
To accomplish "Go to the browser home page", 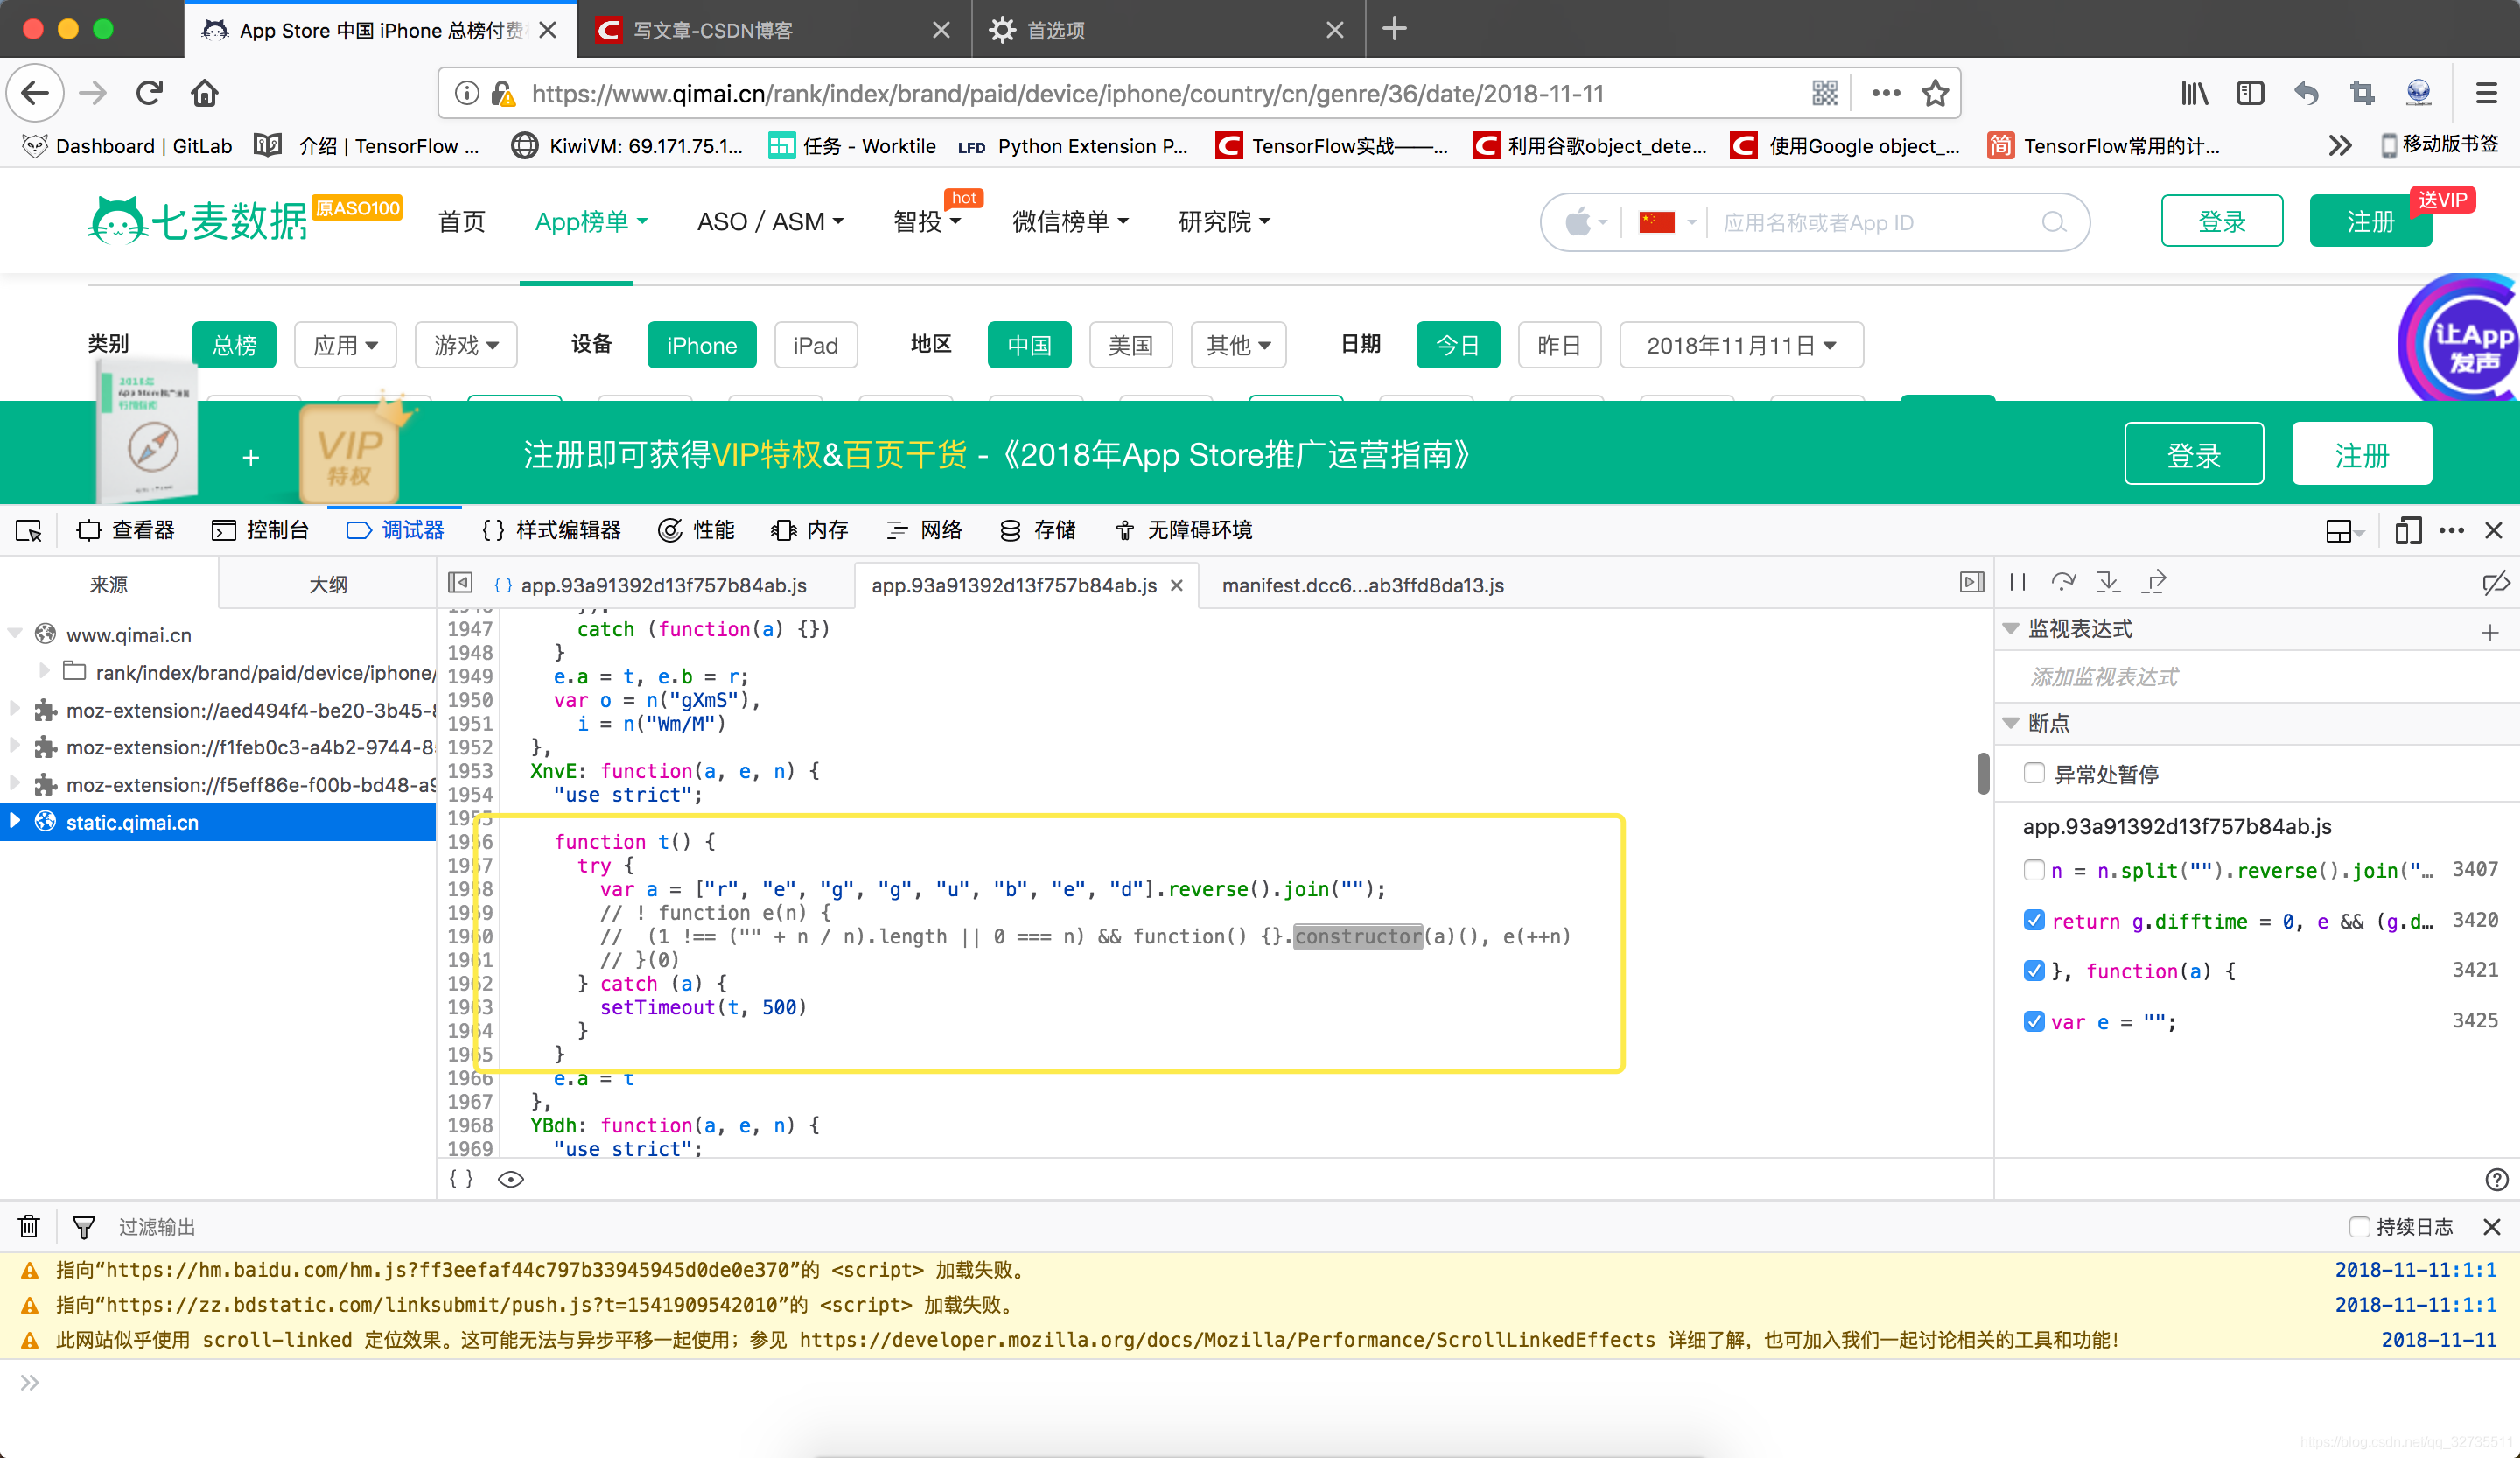I will [205, 93].
